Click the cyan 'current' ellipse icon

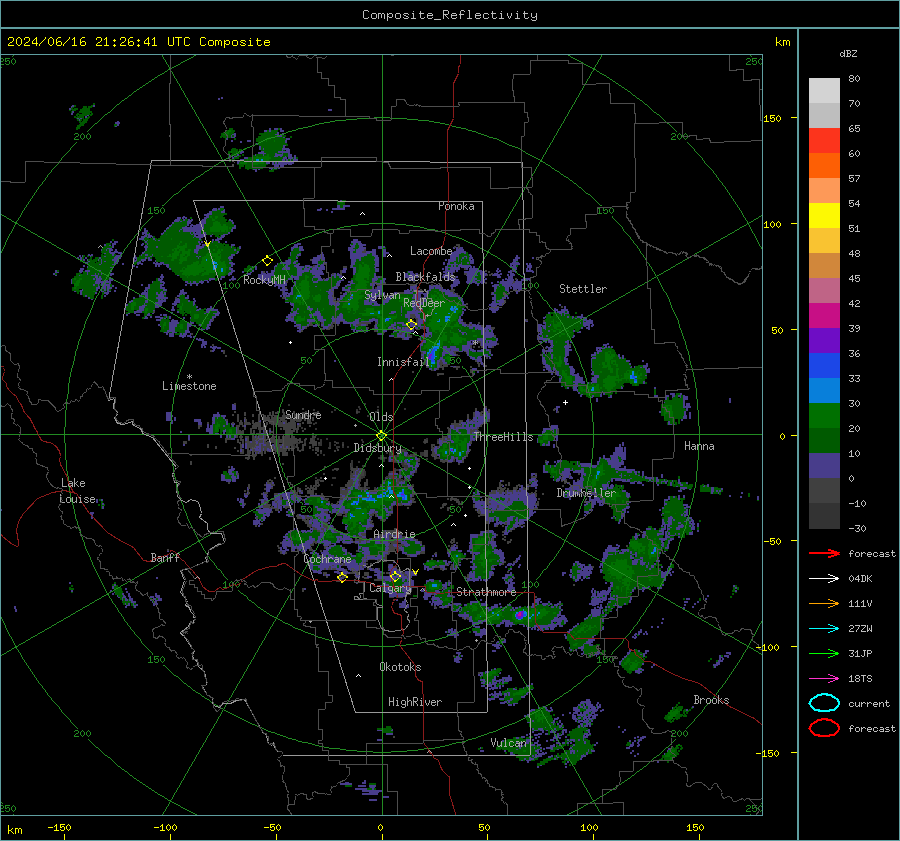point(824,703)
